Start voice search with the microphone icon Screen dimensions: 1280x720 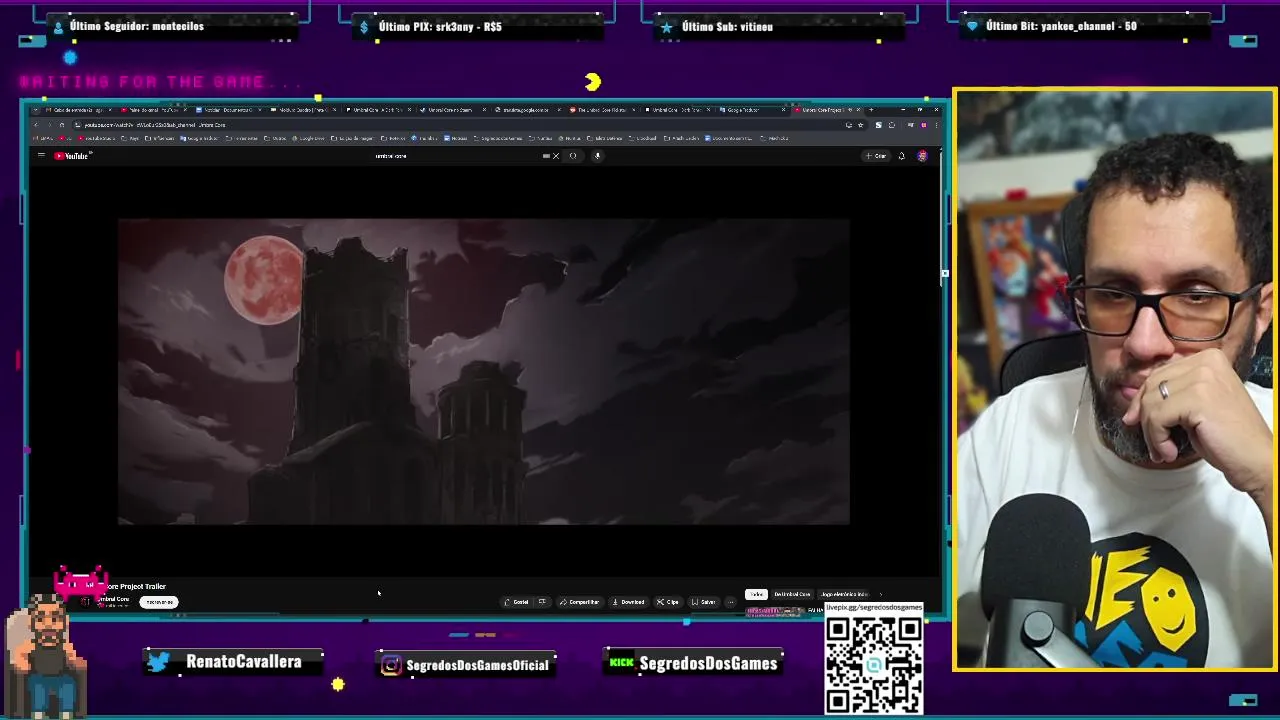pyautogui.click(x=597, y=156)
